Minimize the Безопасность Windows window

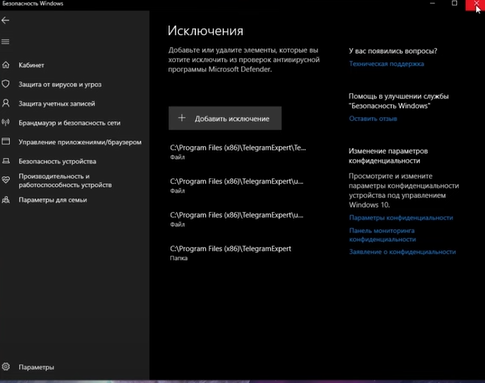click(432, 3)
